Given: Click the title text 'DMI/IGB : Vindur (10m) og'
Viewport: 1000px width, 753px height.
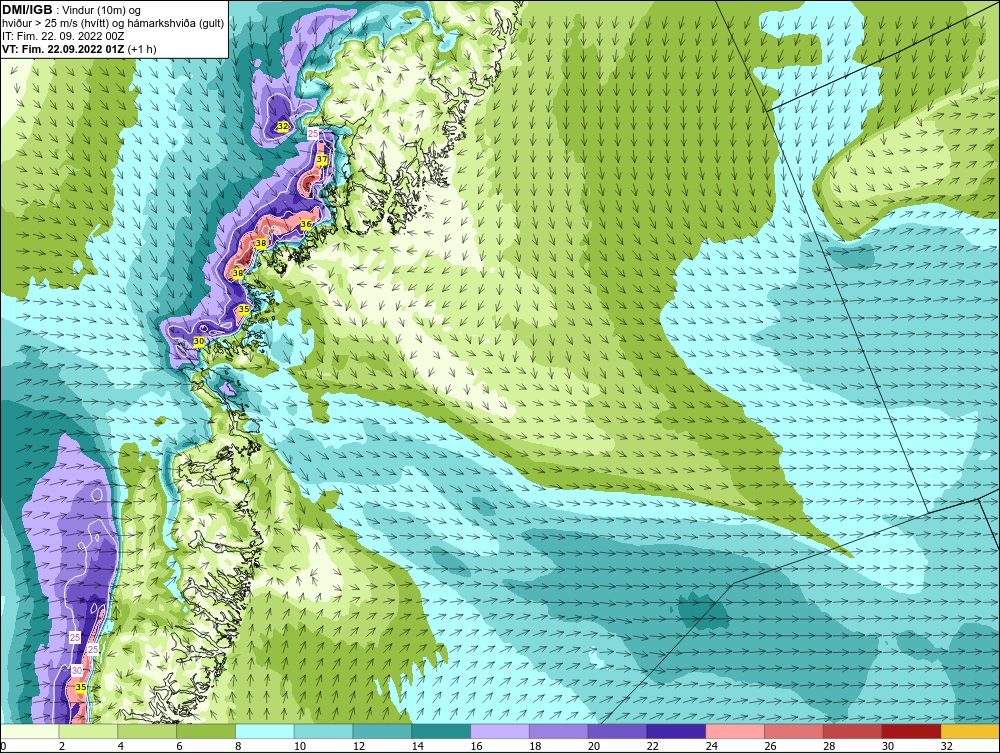Looking at the screenshot, I should click(71, 10).
